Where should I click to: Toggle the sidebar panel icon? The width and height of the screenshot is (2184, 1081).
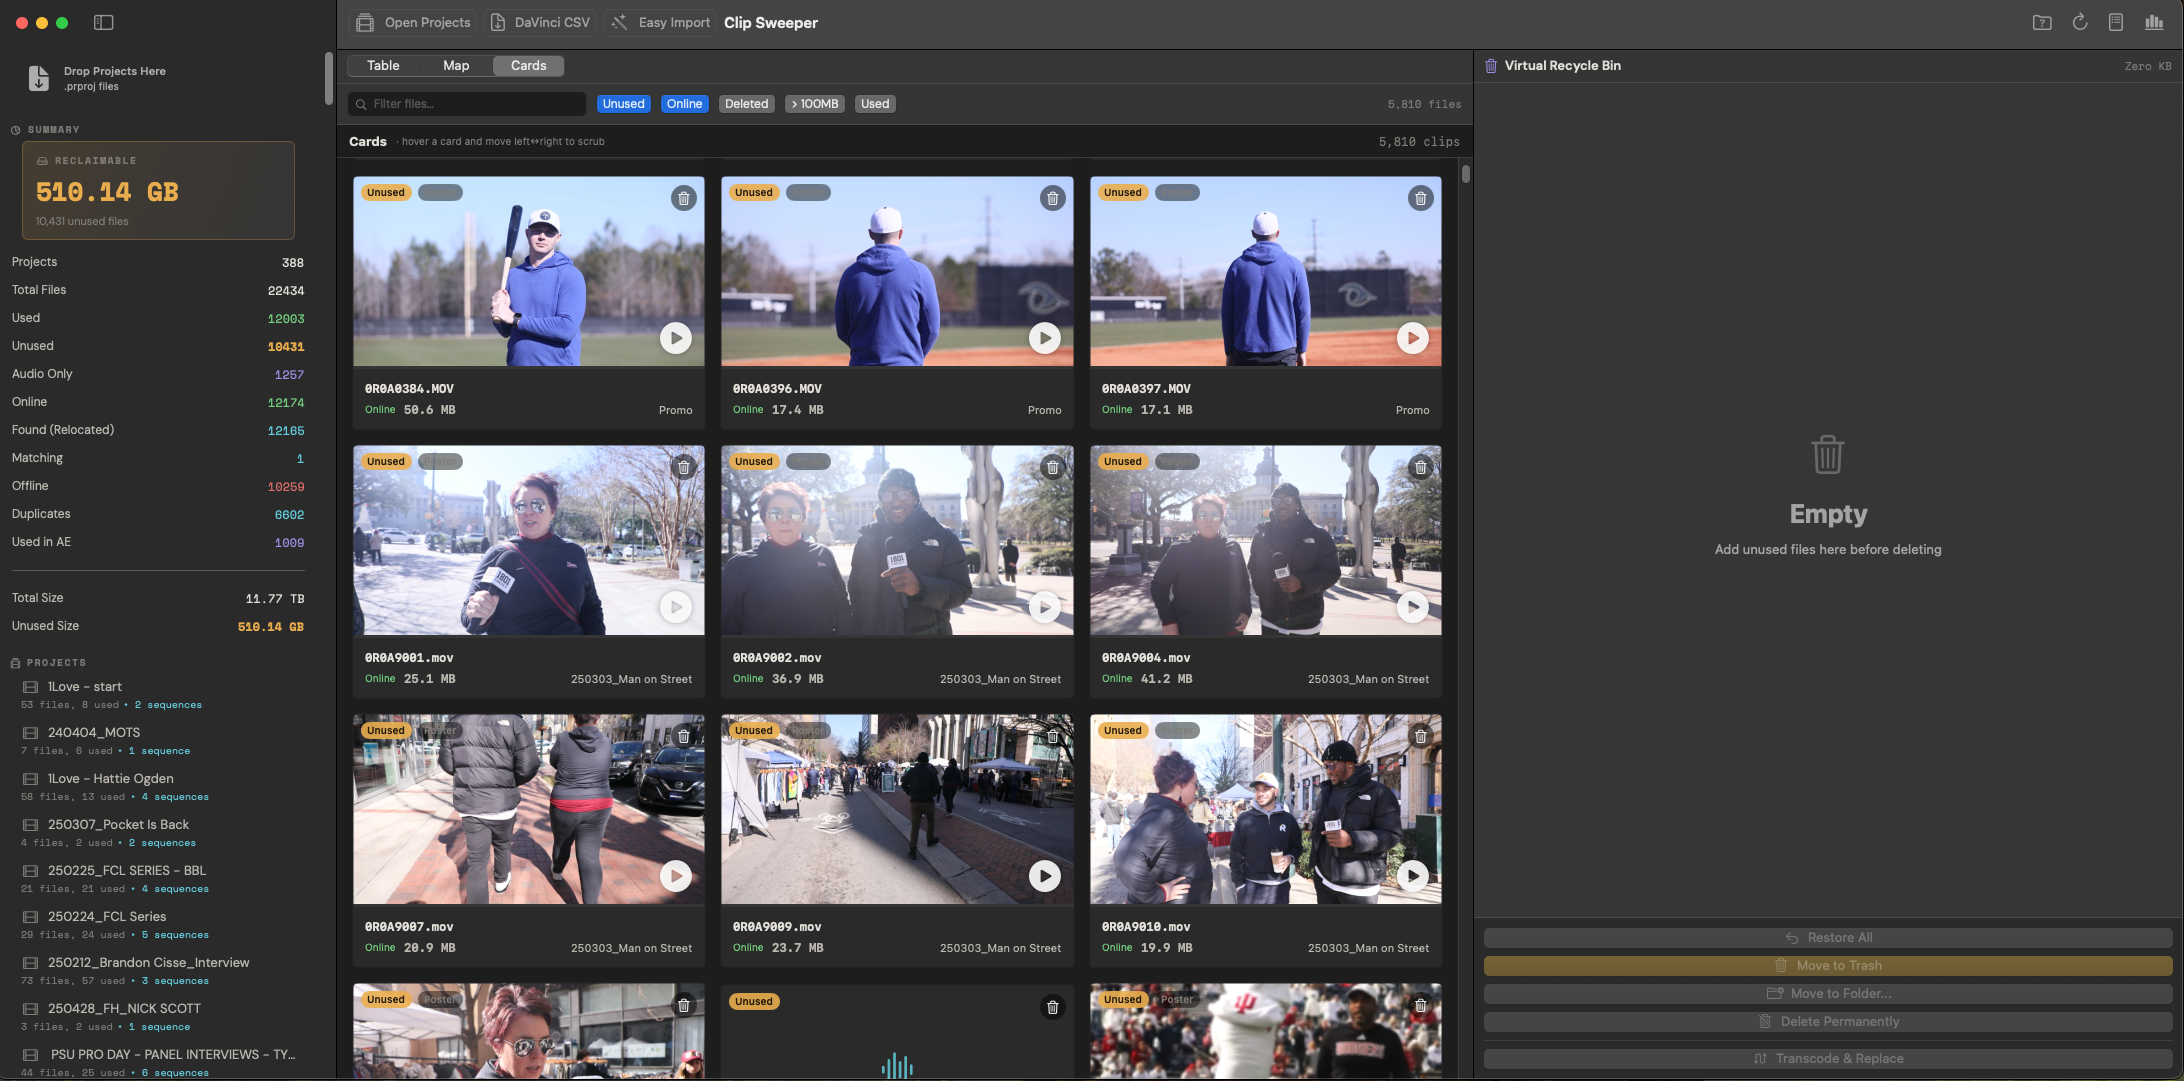104,22
